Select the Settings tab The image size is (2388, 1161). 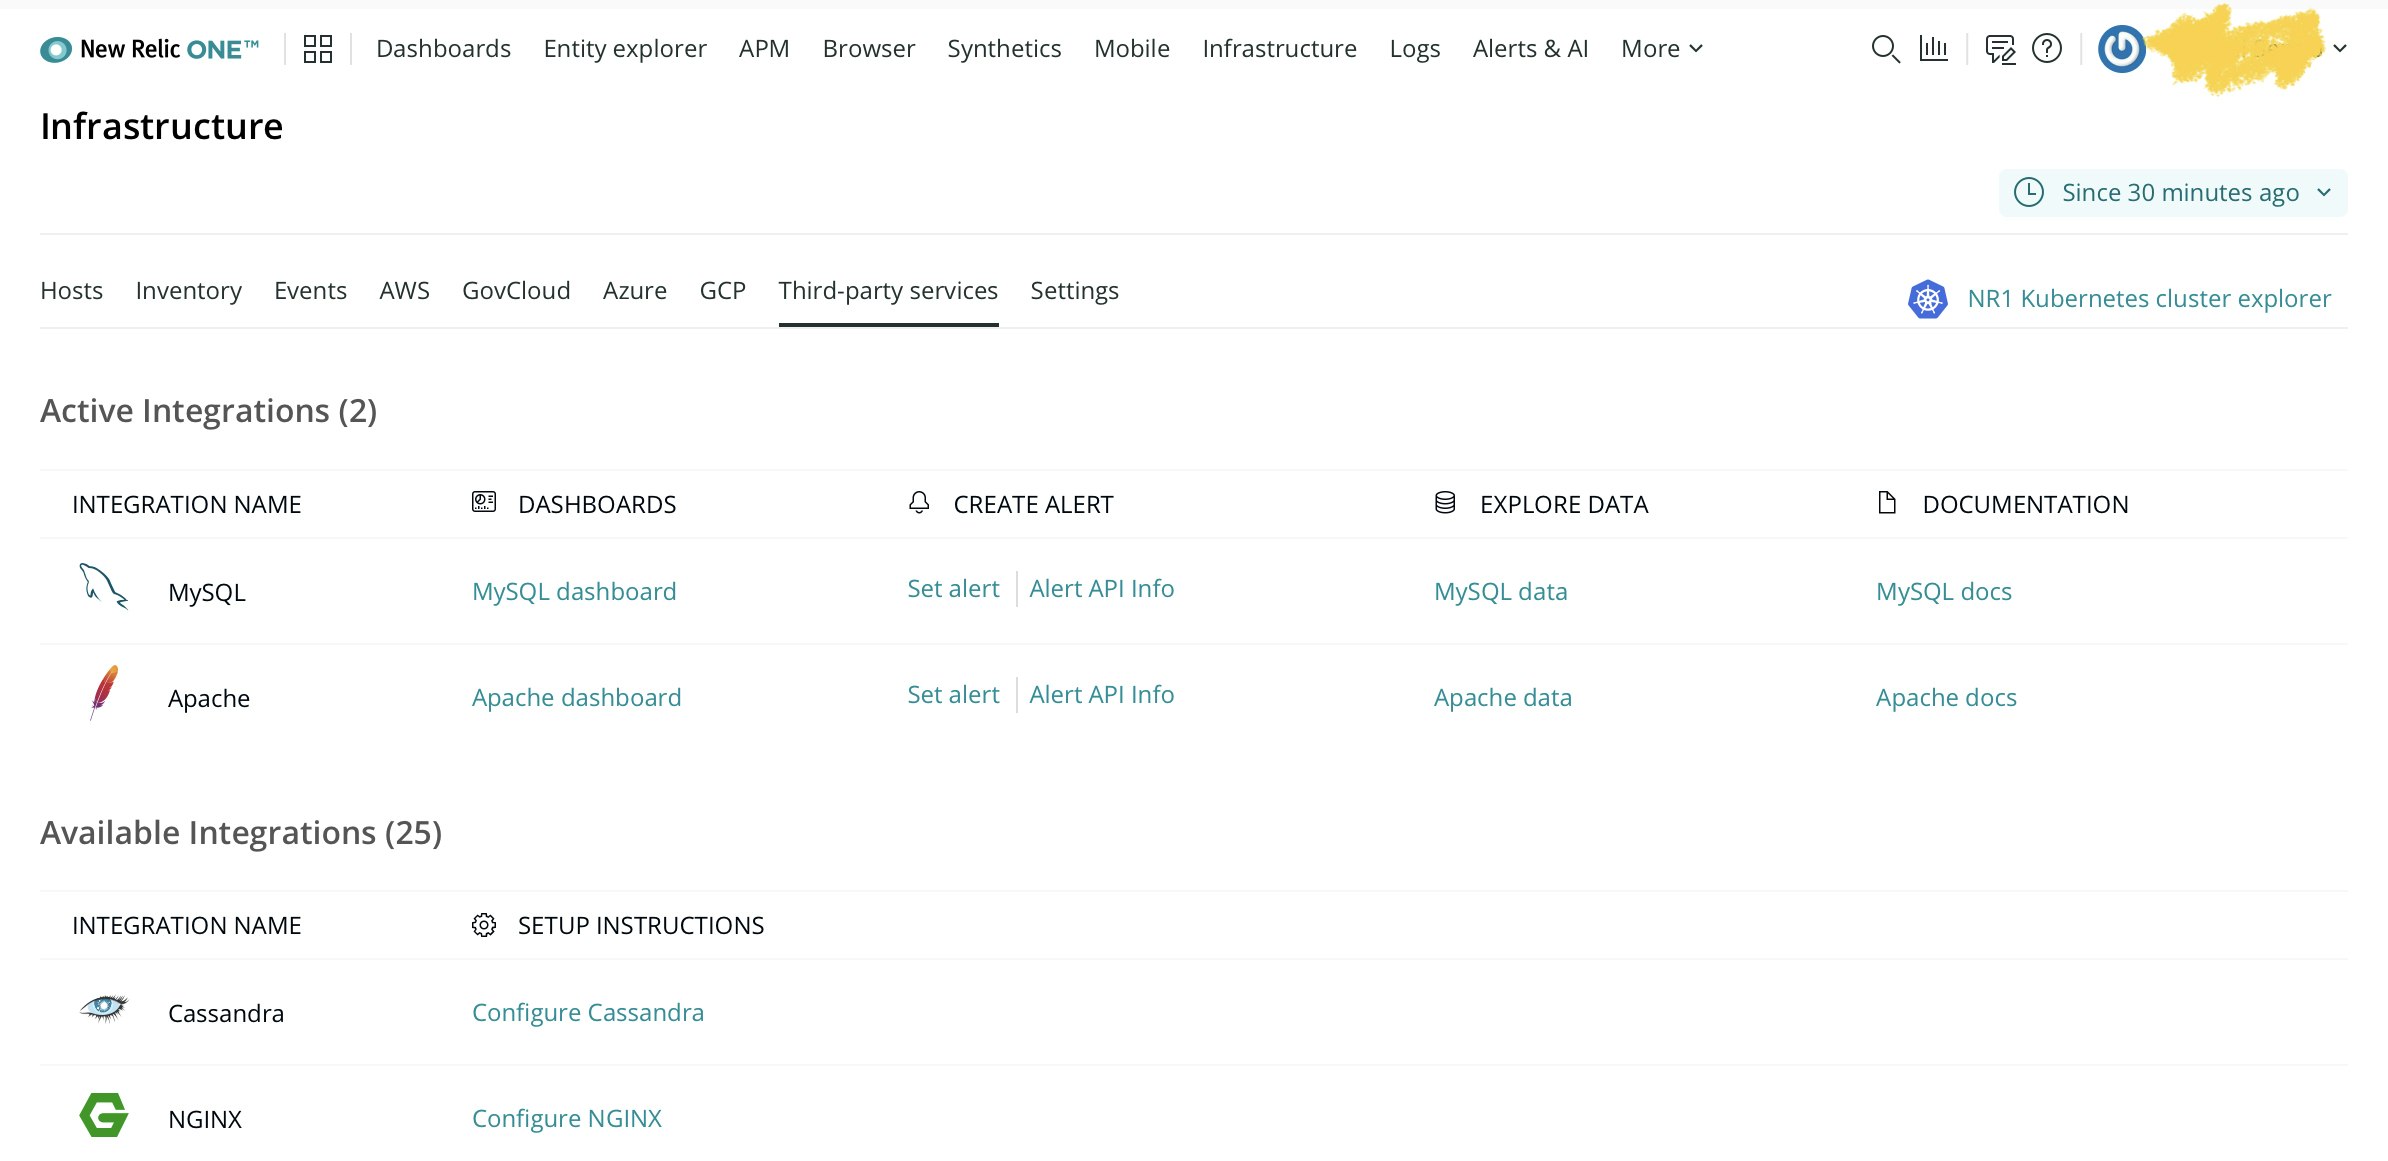click(x=1074, y=291)
